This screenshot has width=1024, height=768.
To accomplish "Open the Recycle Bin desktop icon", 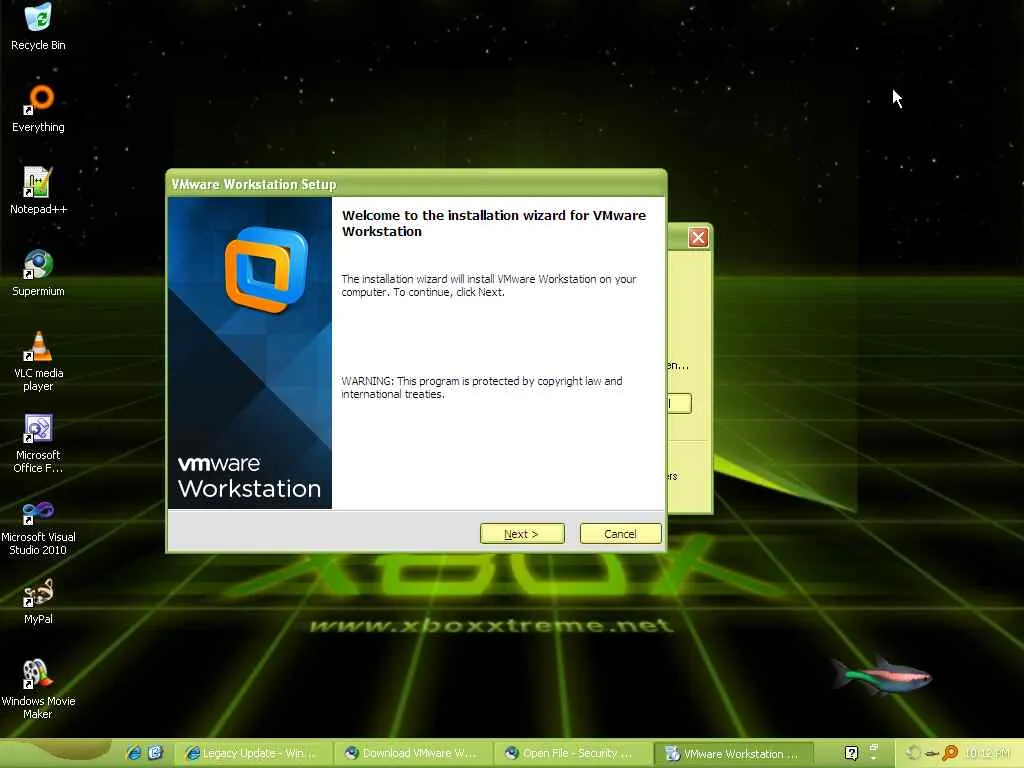I will (x=38, y=27).
